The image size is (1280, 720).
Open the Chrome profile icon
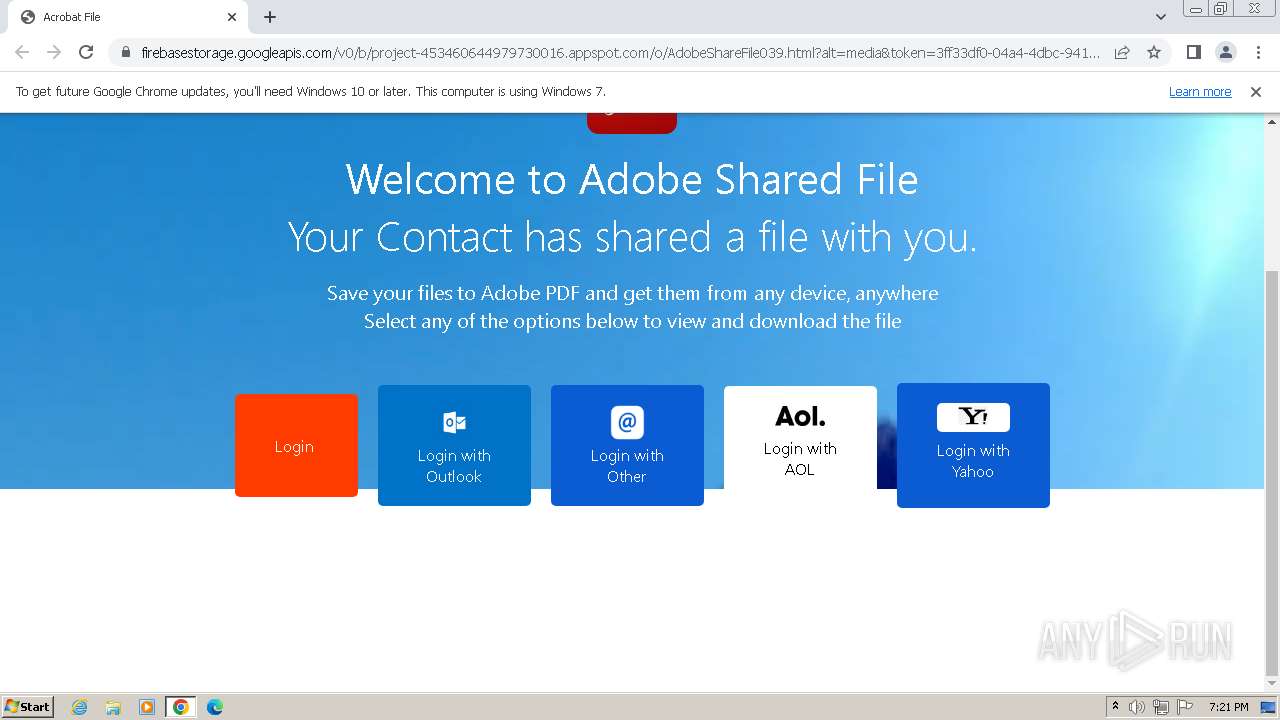tap(1225, 52)
